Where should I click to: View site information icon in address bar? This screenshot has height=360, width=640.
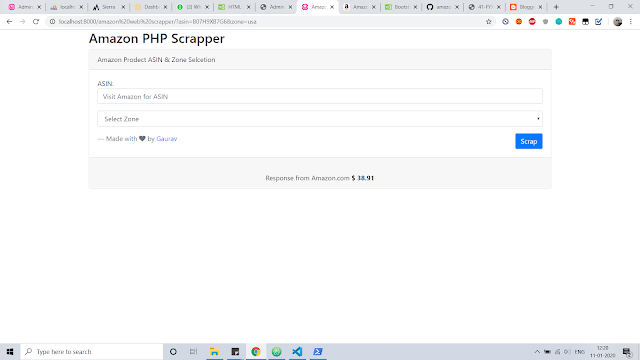52,22
